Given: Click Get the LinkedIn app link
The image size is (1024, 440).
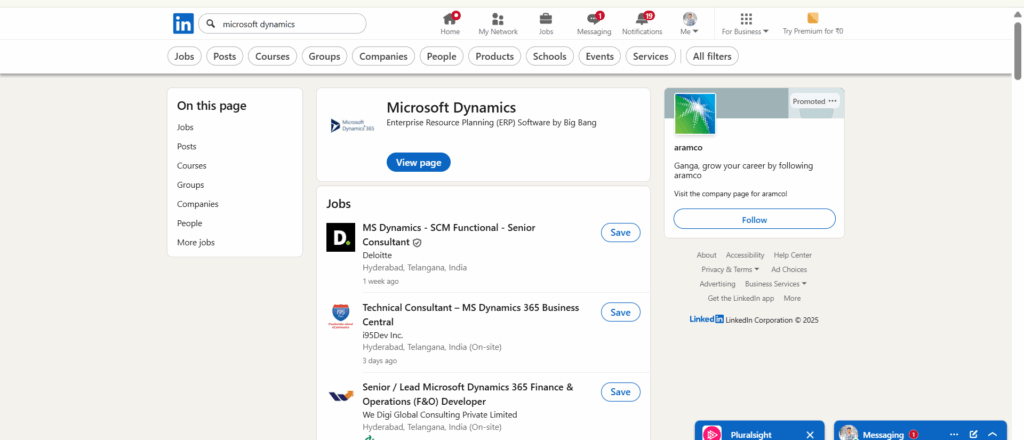Looking at the screenshot, I should (741, 298).
